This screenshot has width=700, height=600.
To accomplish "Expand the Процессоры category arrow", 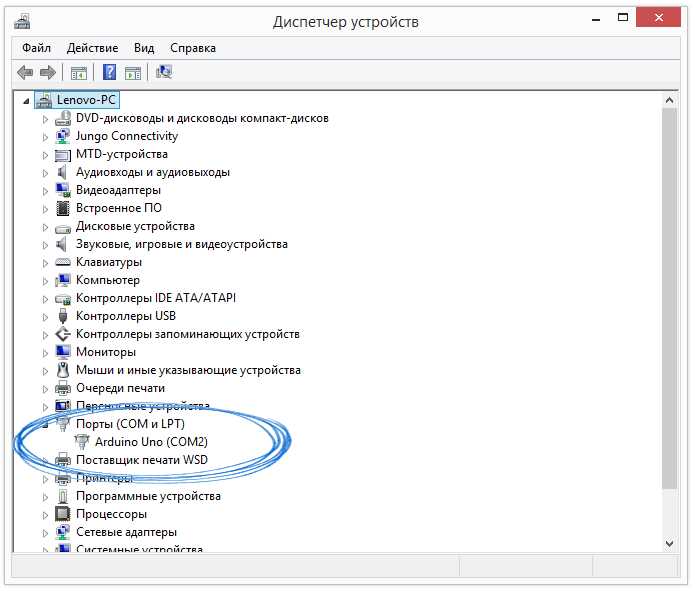I will pyautogui.click(x=45, y=515).
